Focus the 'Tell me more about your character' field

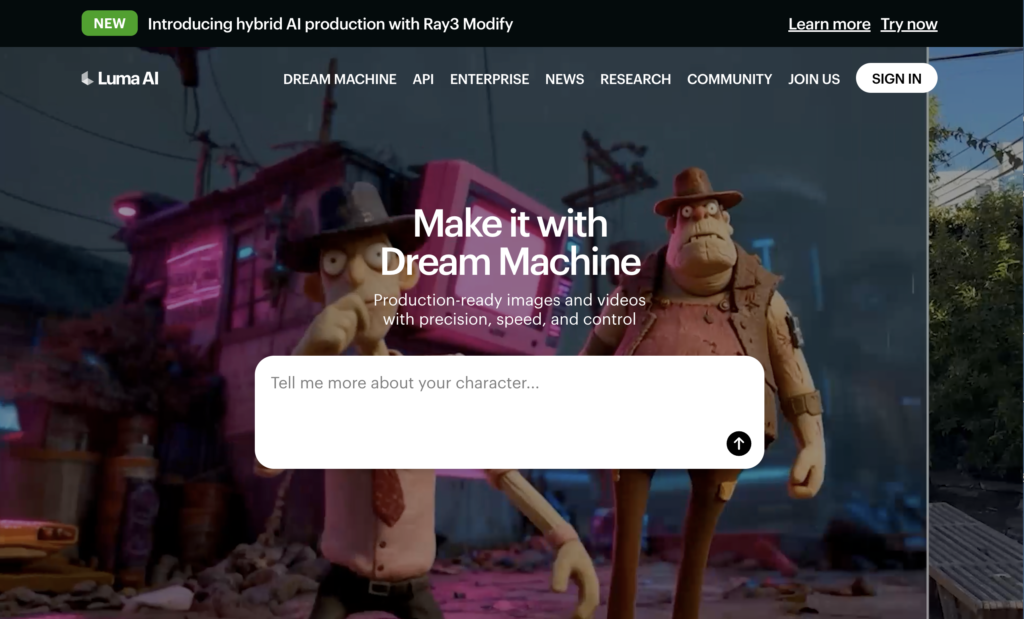pyautogui.click(x=490, y=400)
